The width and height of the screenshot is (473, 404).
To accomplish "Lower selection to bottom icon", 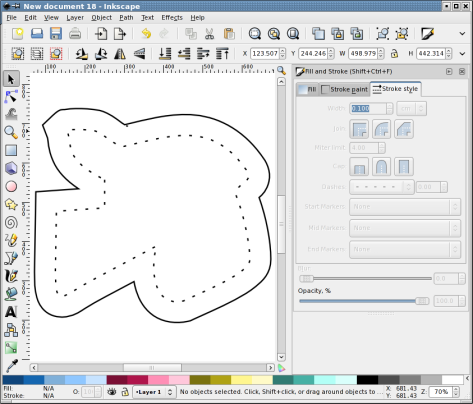I will 165,53.
